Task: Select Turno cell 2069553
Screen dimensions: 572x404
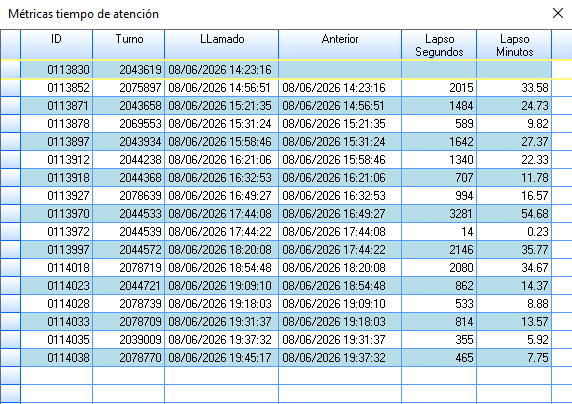Action: [x=129, y=124]
